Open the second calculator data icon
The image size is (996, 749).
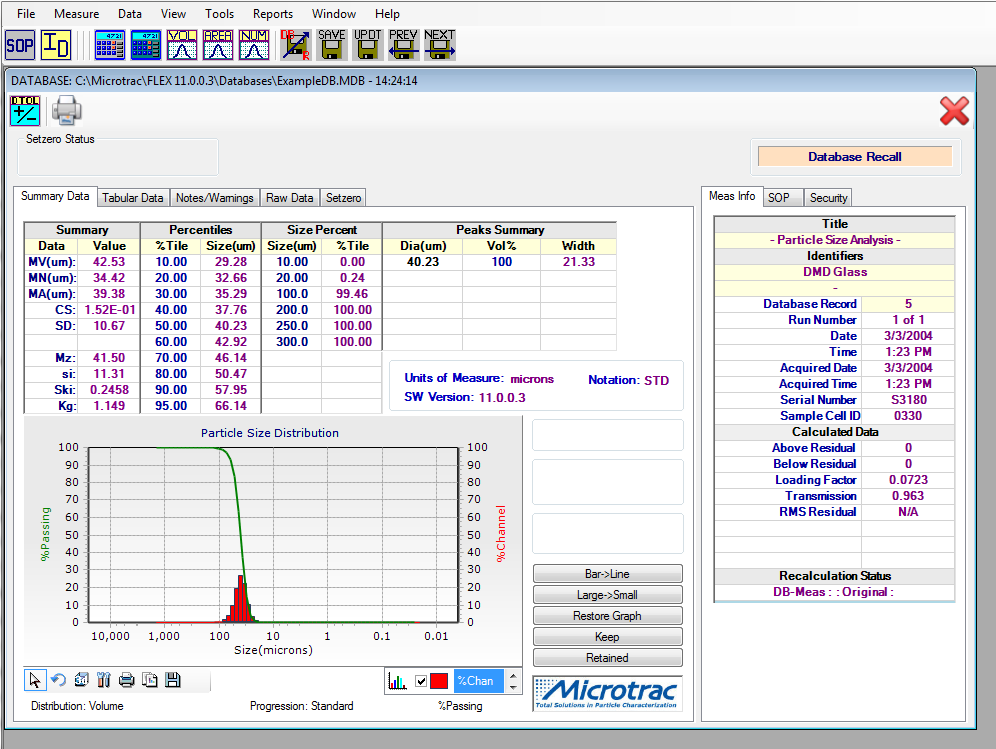[x=146, y=45]
